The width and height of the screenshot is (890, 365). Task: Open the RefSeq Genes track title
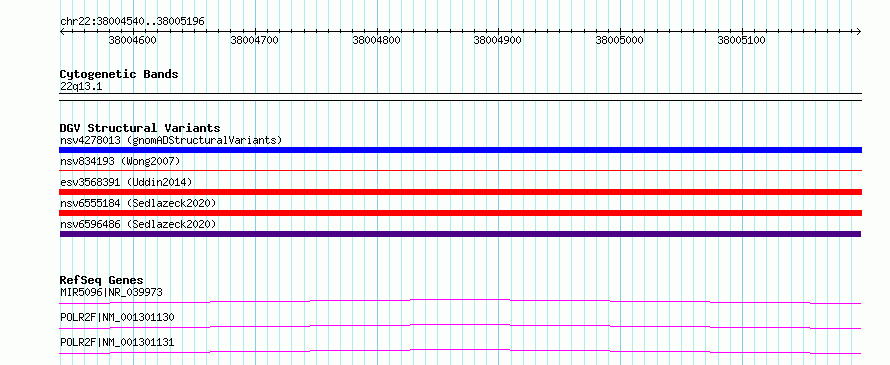click(102, 280)
